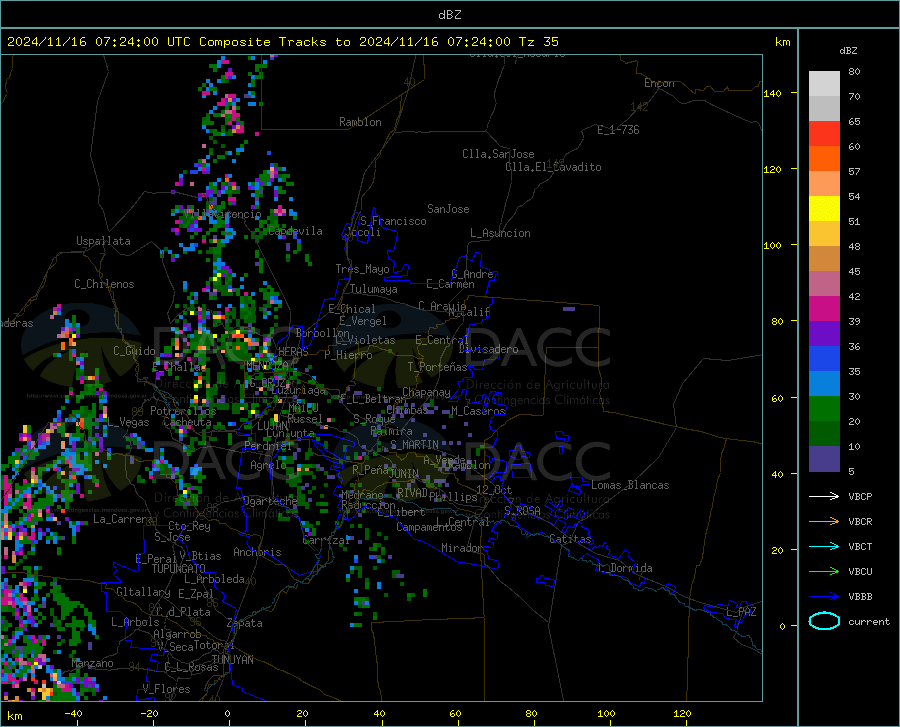Click the Catitas map label

pyautogui.click(x=571, y=539)
